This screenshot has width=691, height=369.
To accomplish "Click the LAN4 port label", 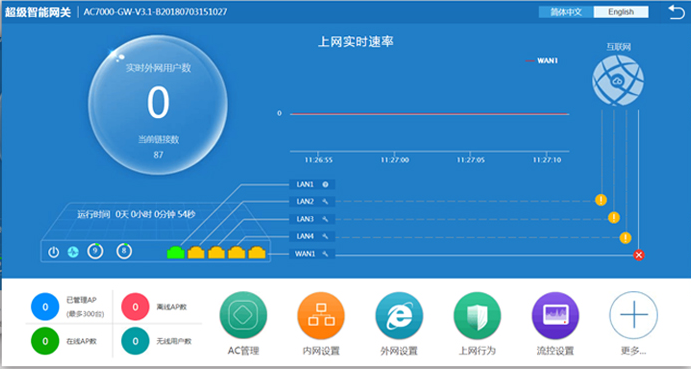I will [305, 236].
